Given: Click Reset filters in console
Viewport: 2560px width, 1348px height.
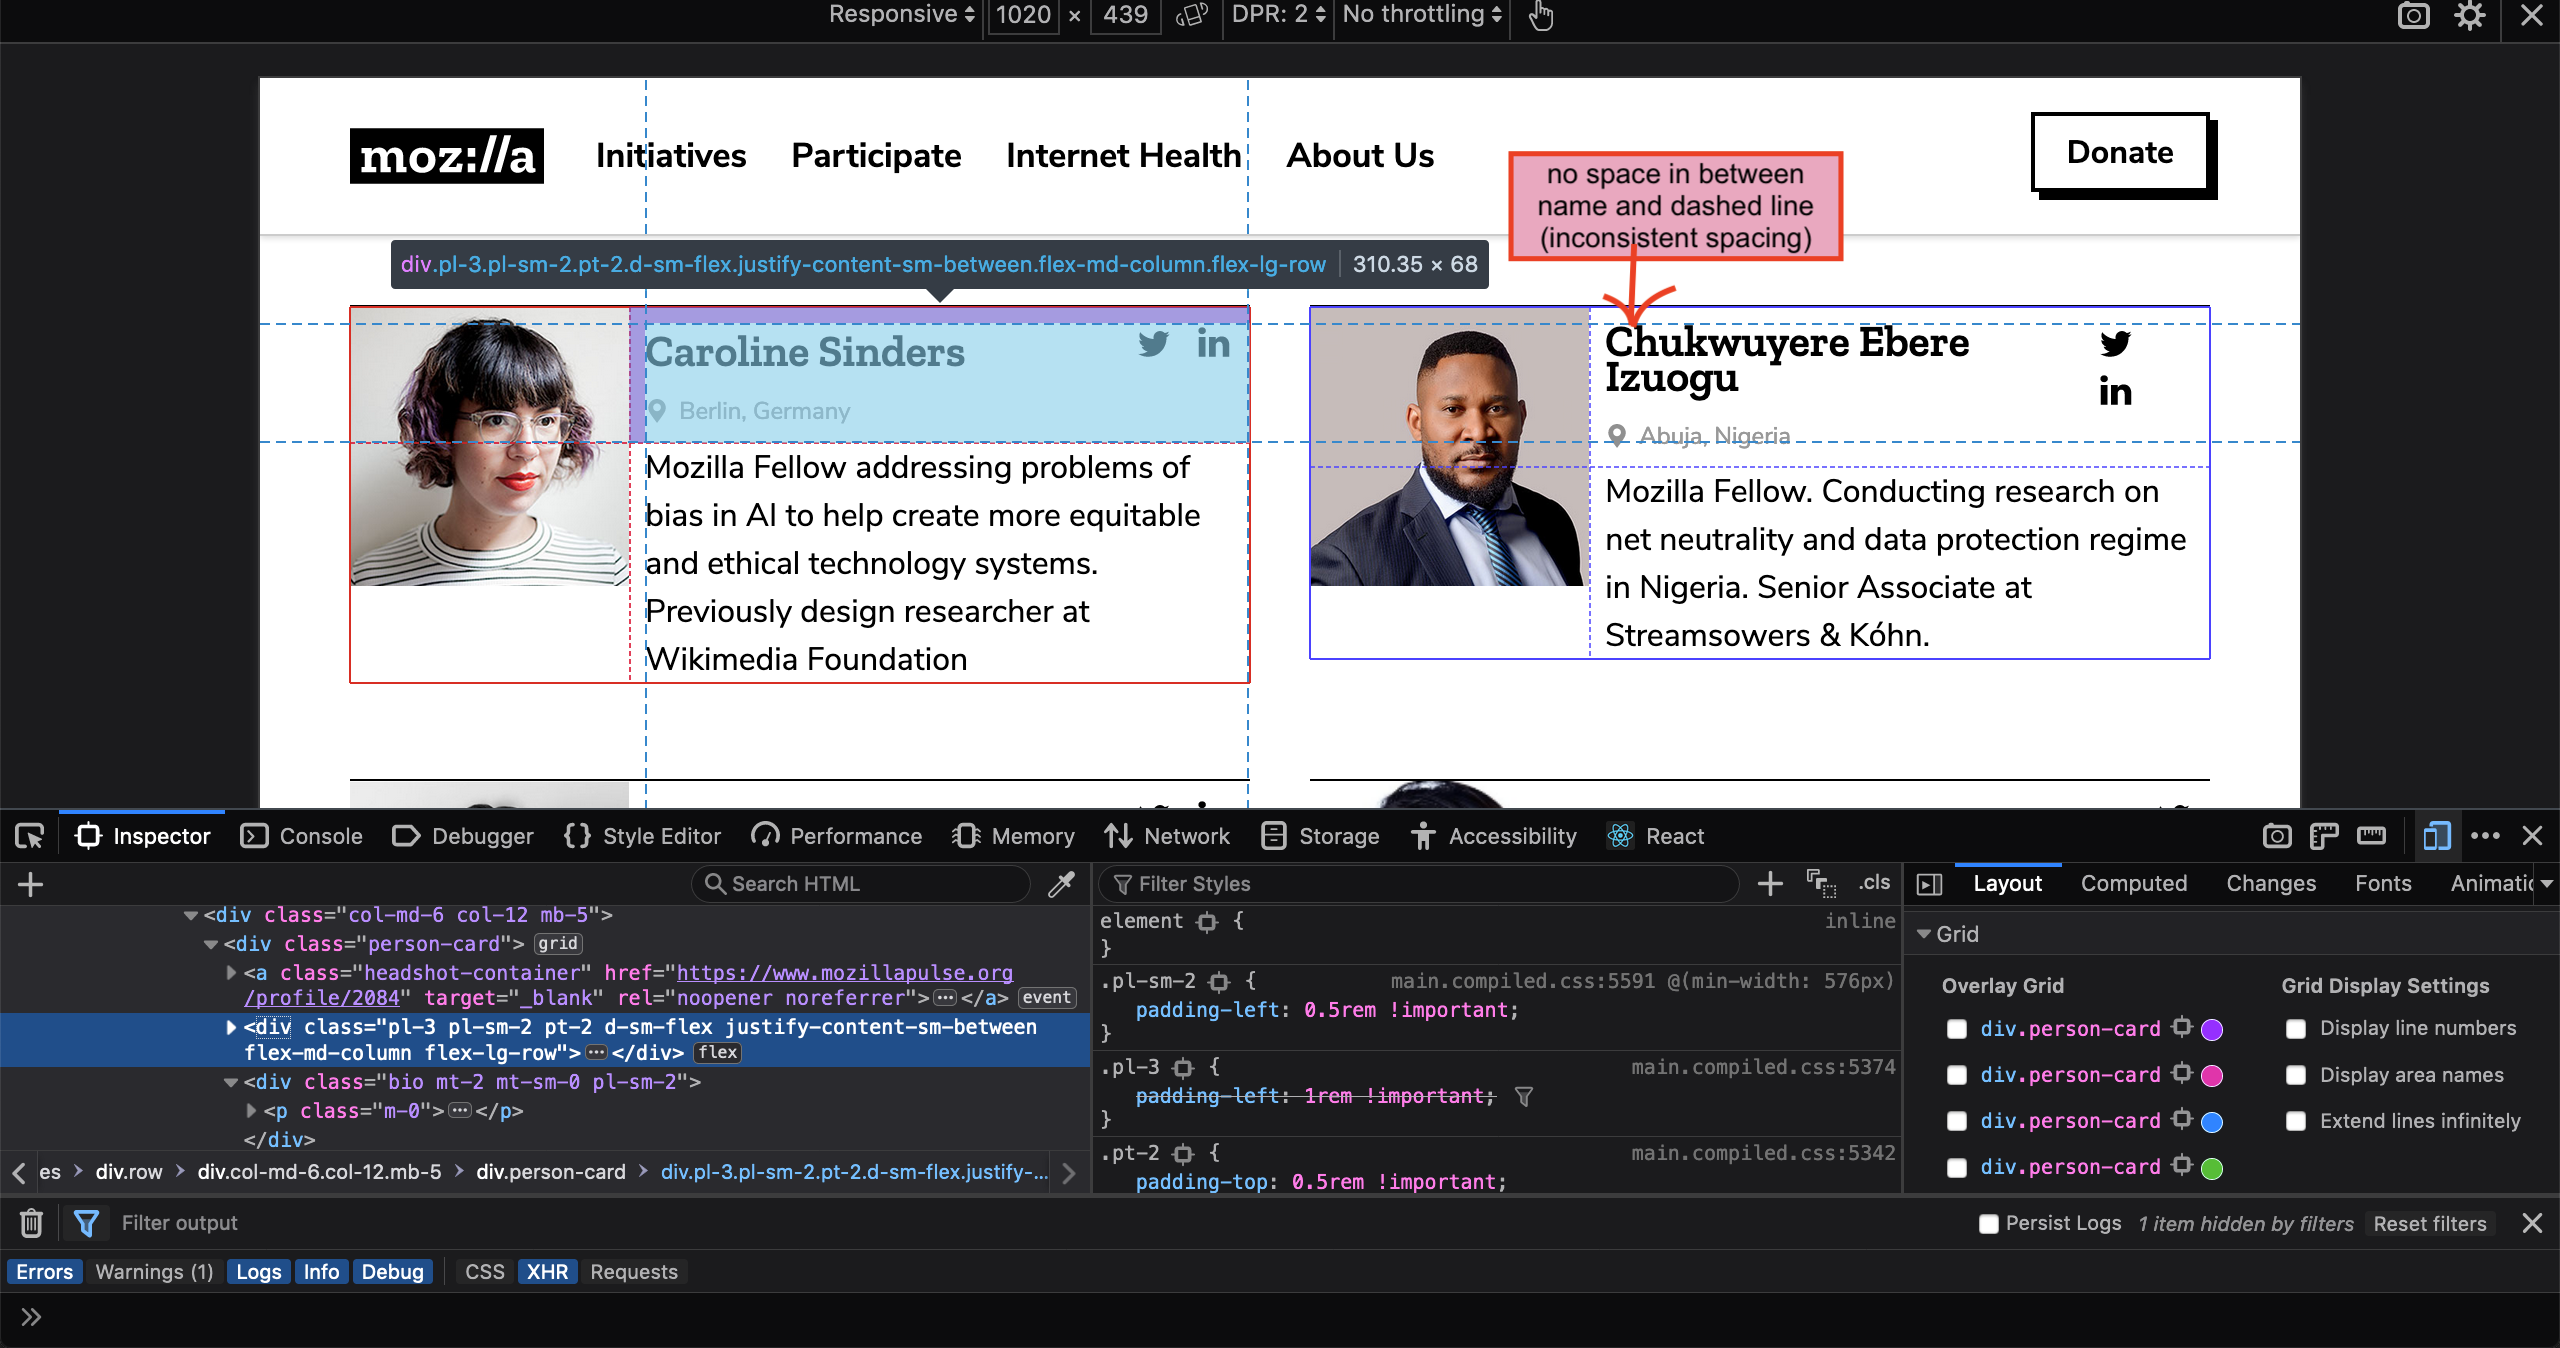Looking at the screenshot, I should (2429, 1223).
